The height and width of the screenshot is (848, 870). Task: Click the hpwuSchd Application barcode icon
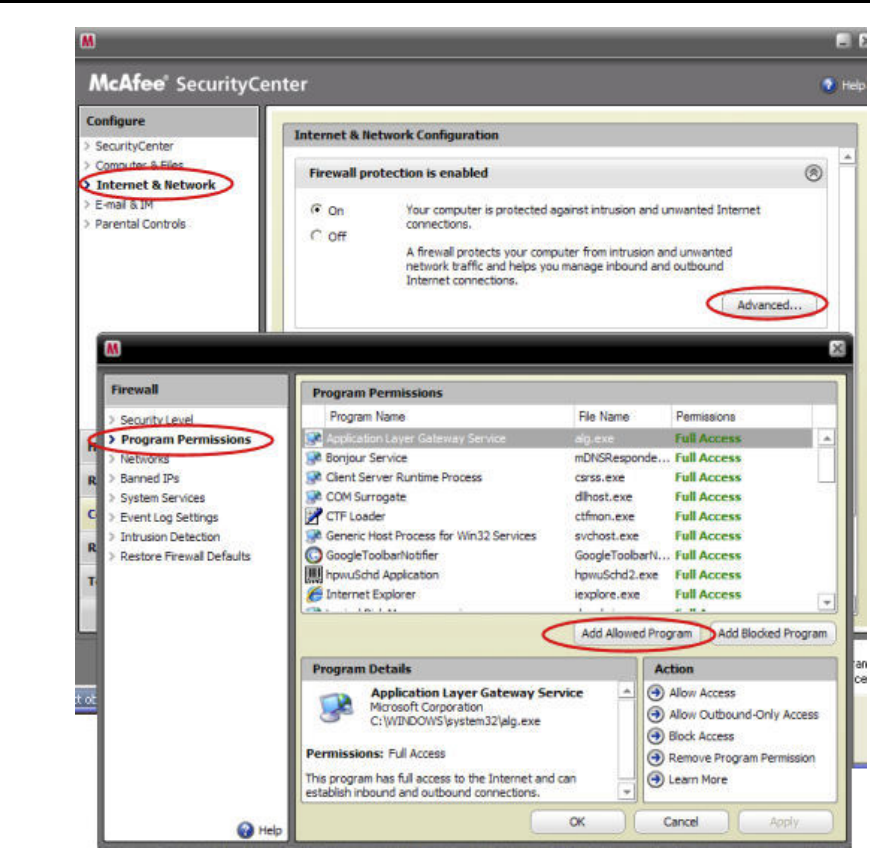point(313,574)
